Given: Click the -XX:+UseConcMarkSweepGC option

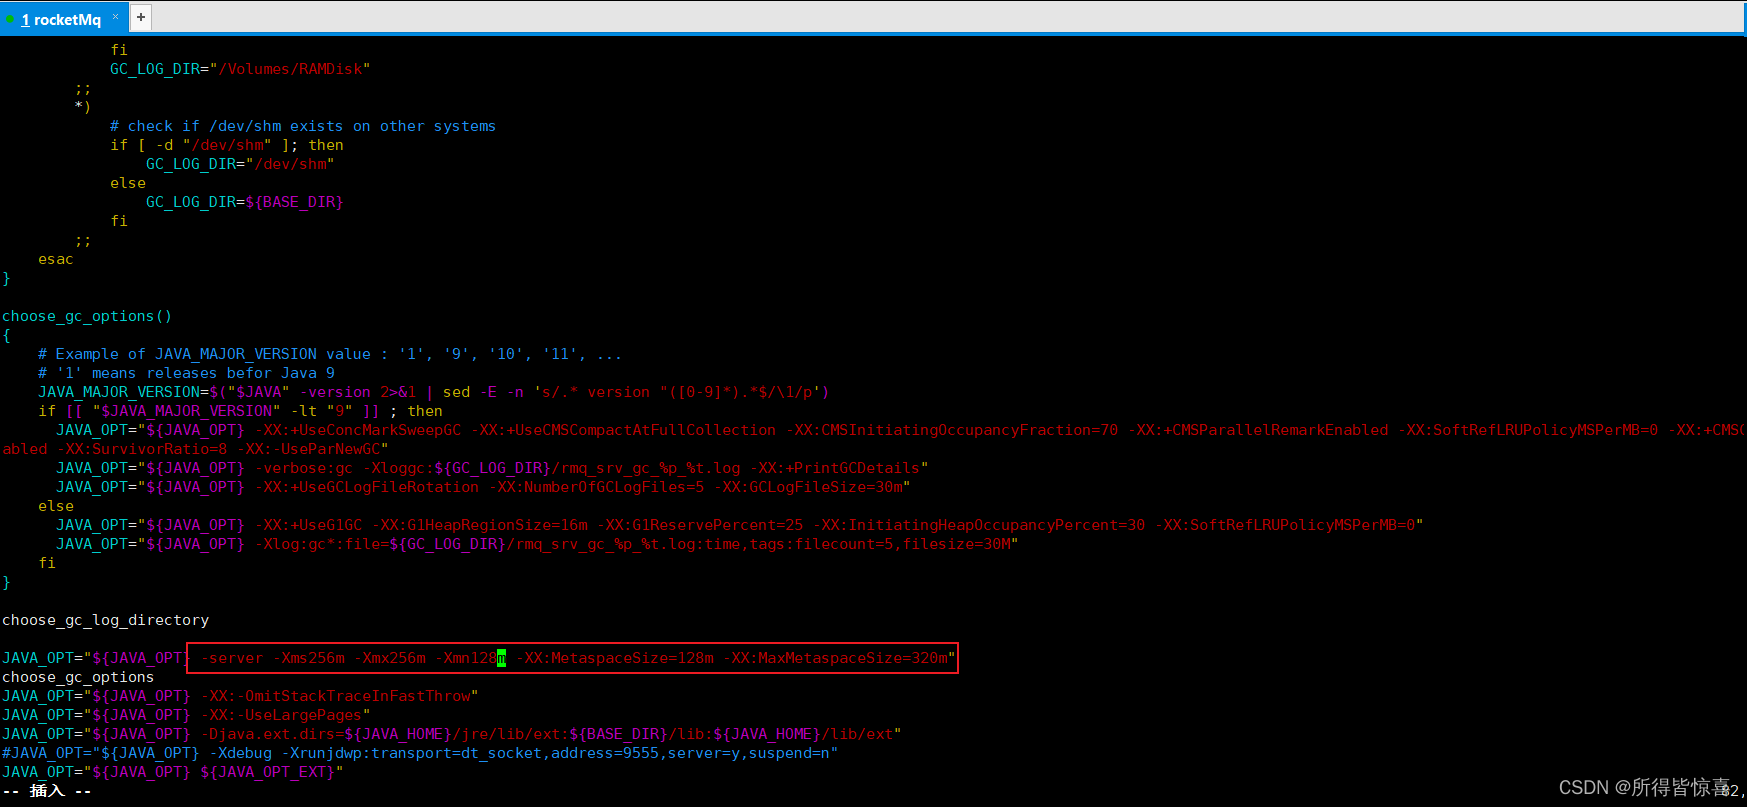Looking at the screenshot, I should tap(358, 430).
